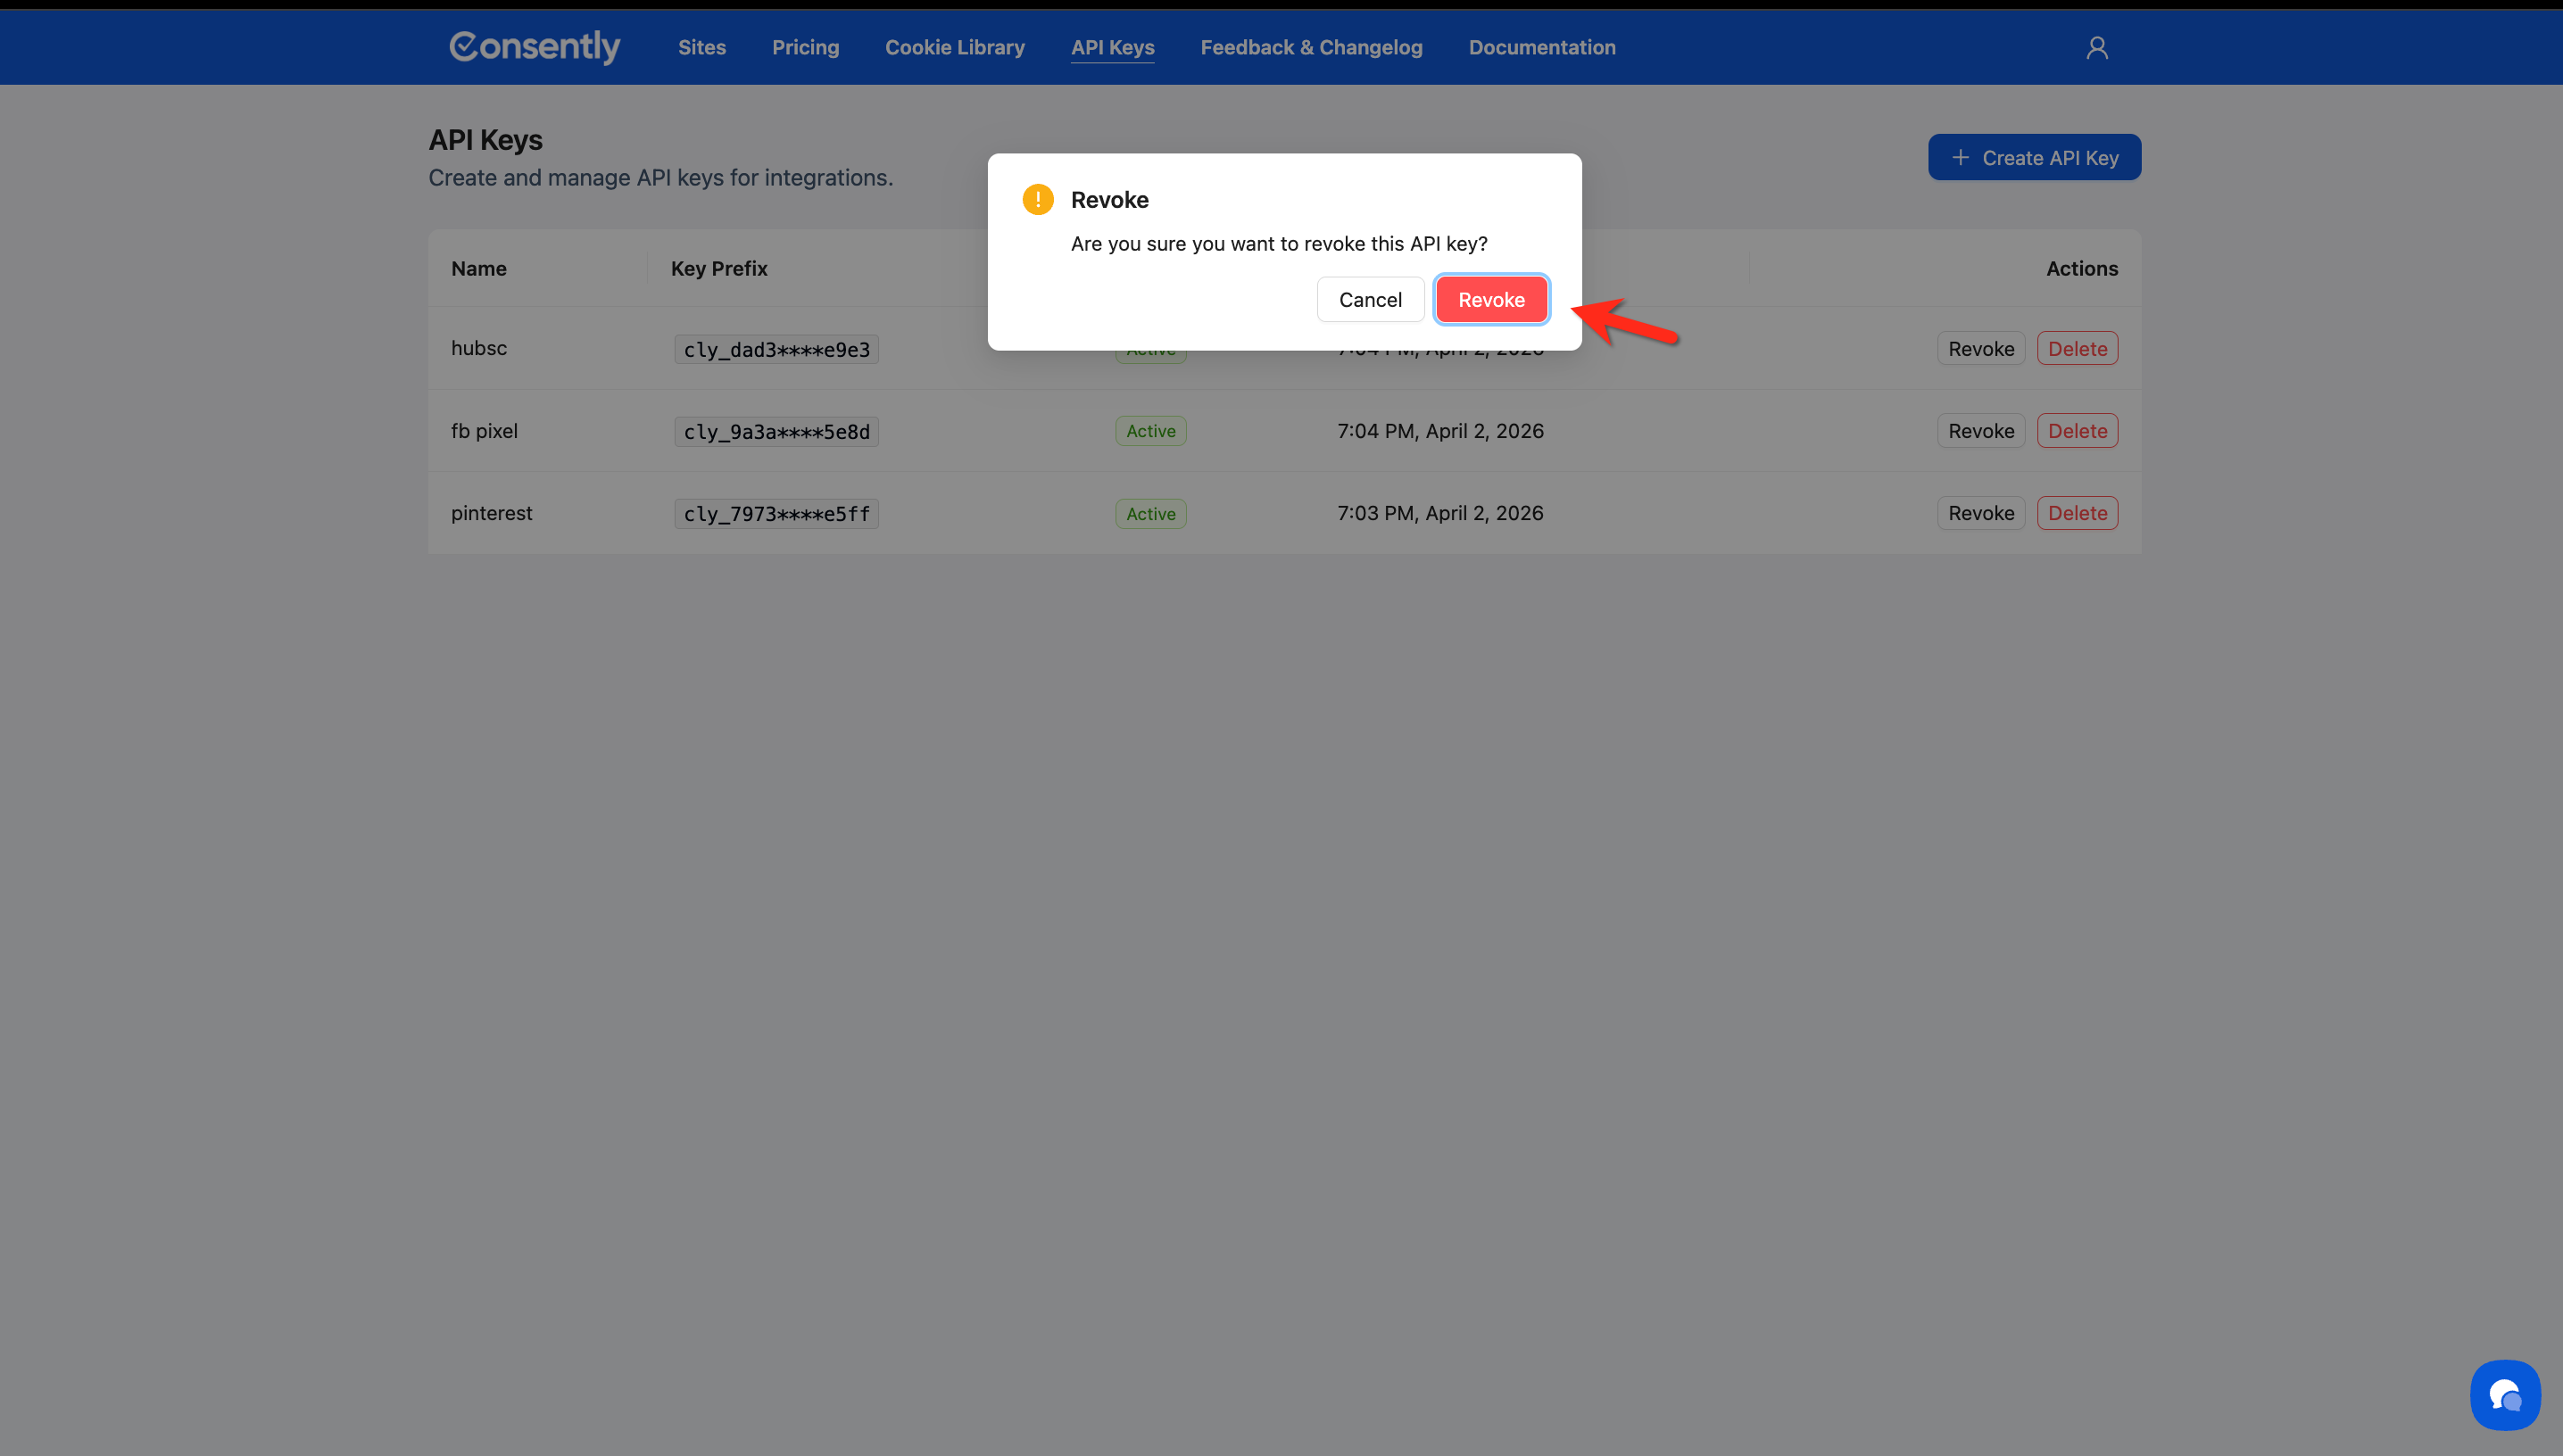
Task: Confirm with the red Revoke button
Action: 1491,300
